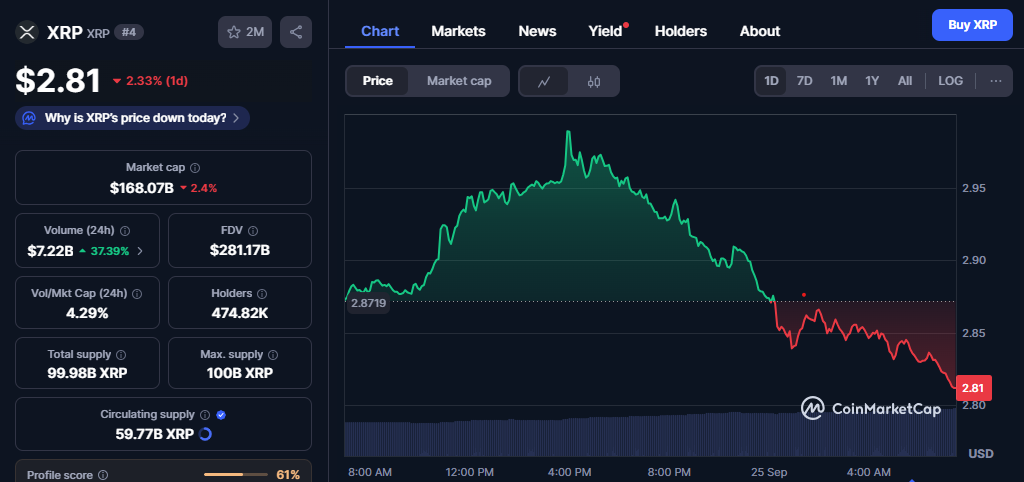Screen dimensions: 1024x482
Task: Click AI icon in price question banner
Action: (x=29, y=118)
